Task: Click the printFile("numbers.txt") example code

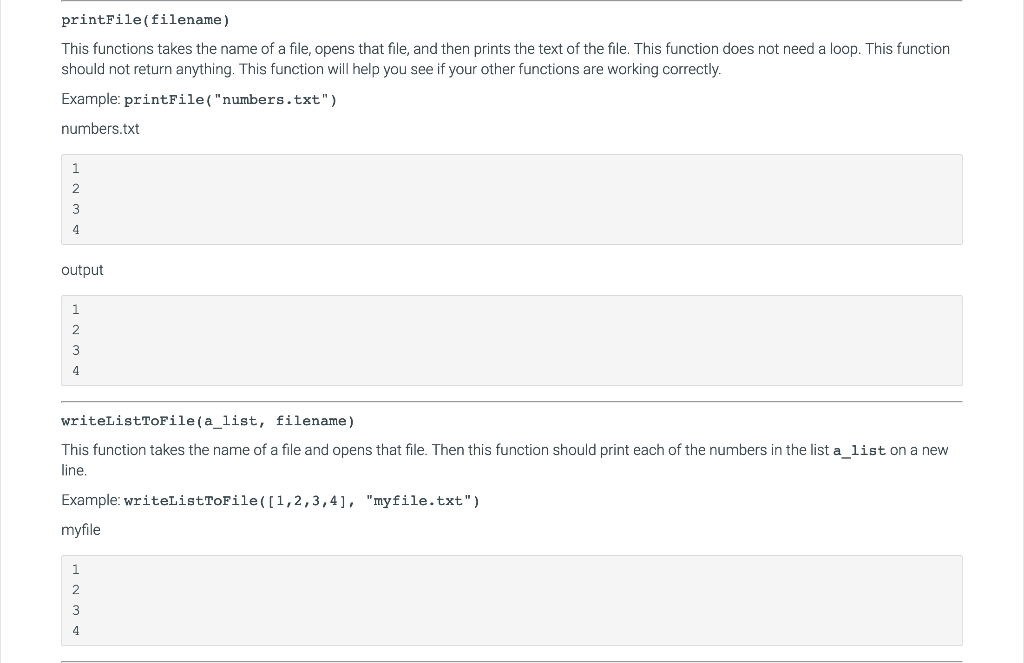Action: coord(231,100)
